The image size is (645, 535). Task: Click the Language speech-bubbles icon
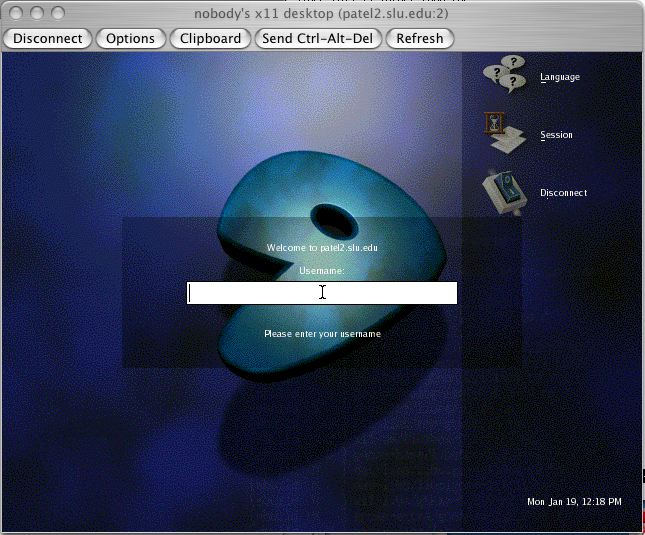505,77
